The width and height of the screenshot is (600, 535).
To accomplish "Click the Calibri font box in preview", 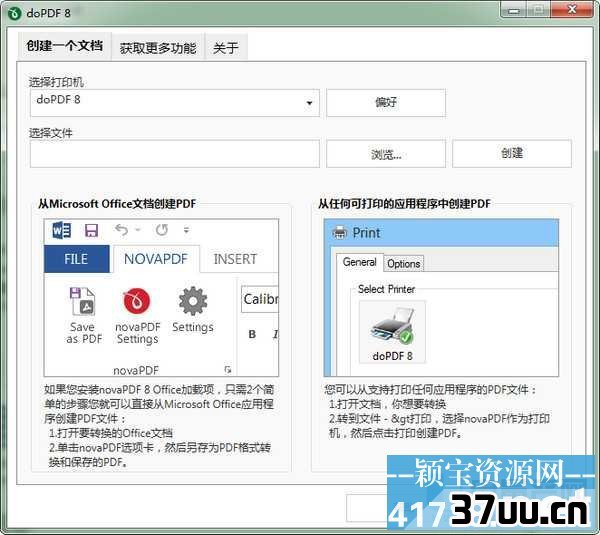I will pyautogui.click(x=260, y=299).
